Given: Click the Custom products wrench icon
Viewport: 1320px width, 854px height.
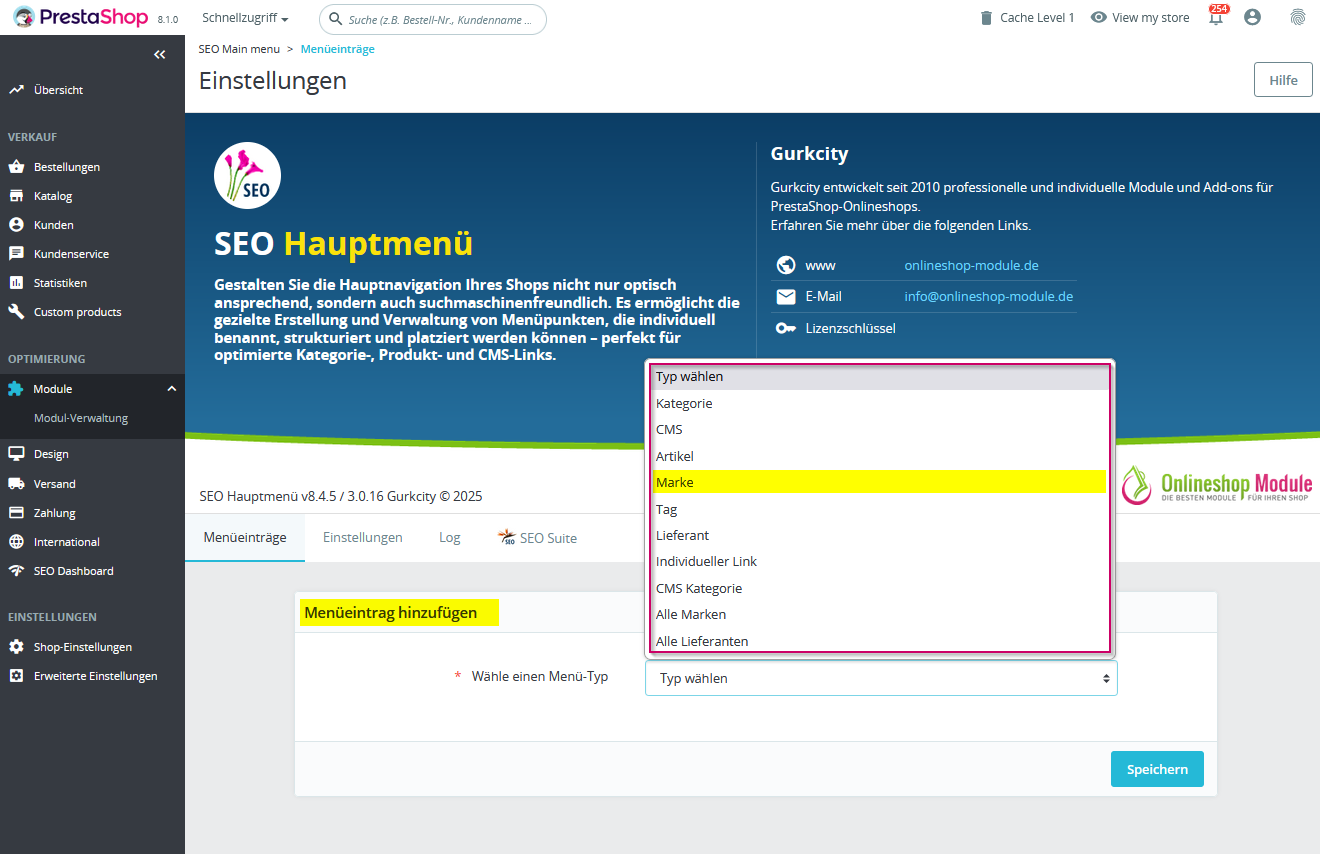Looking at the screenshot, I should [16, 312].
